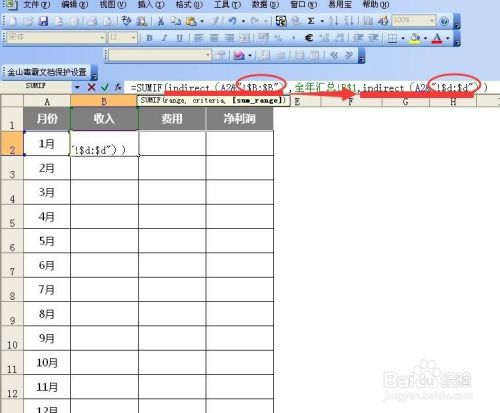500x413 pixels.
Task: Click the AutoSum sigma icon
Action: pos(311,21)
